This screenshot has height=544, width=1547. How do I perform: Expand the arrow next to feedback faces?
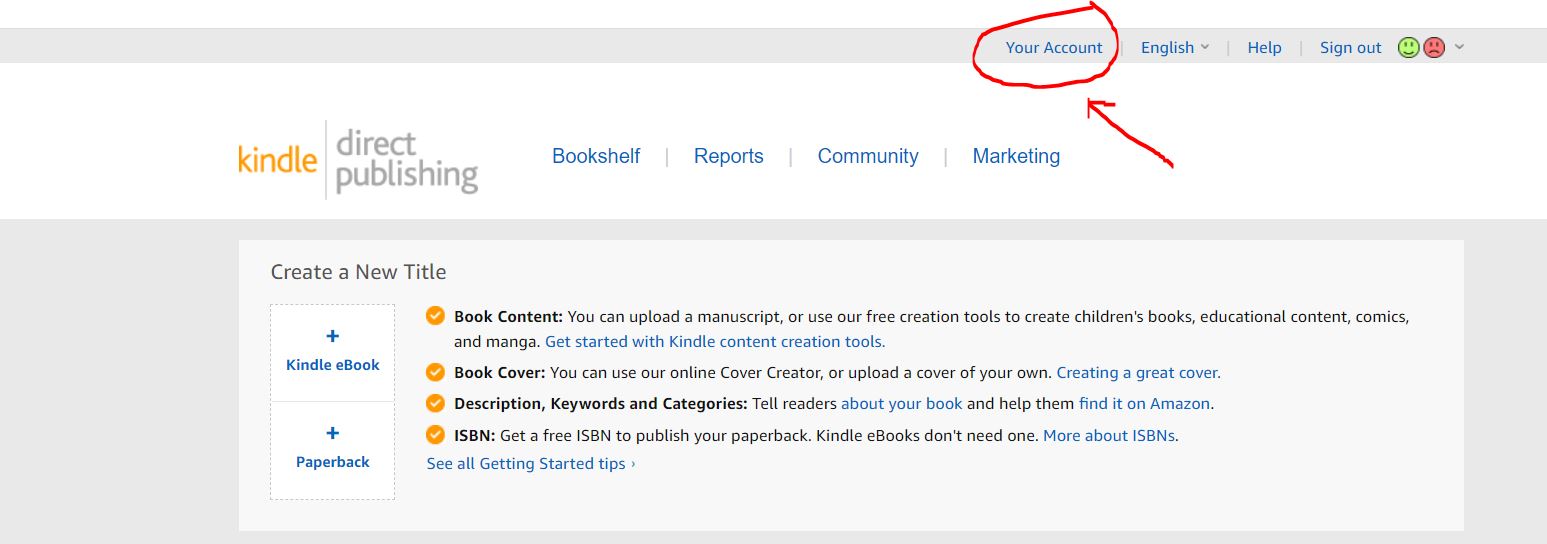click(x=1459, y=47)
